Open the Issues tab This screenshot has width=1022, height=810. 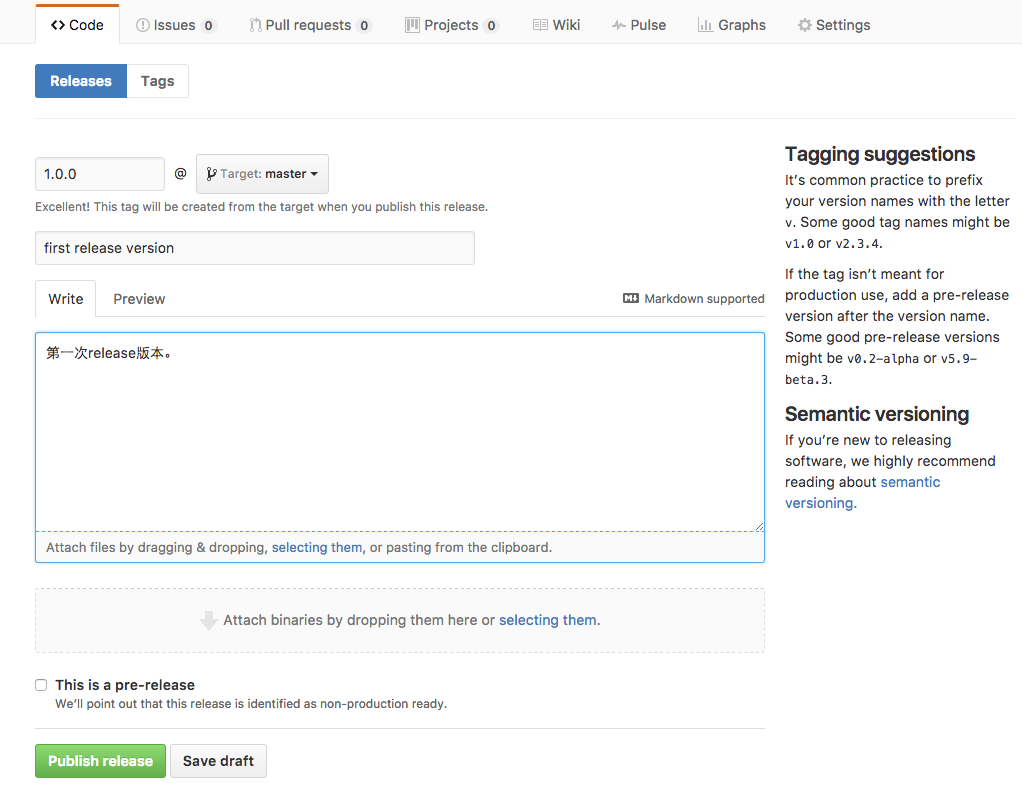[x=175, y=25]
